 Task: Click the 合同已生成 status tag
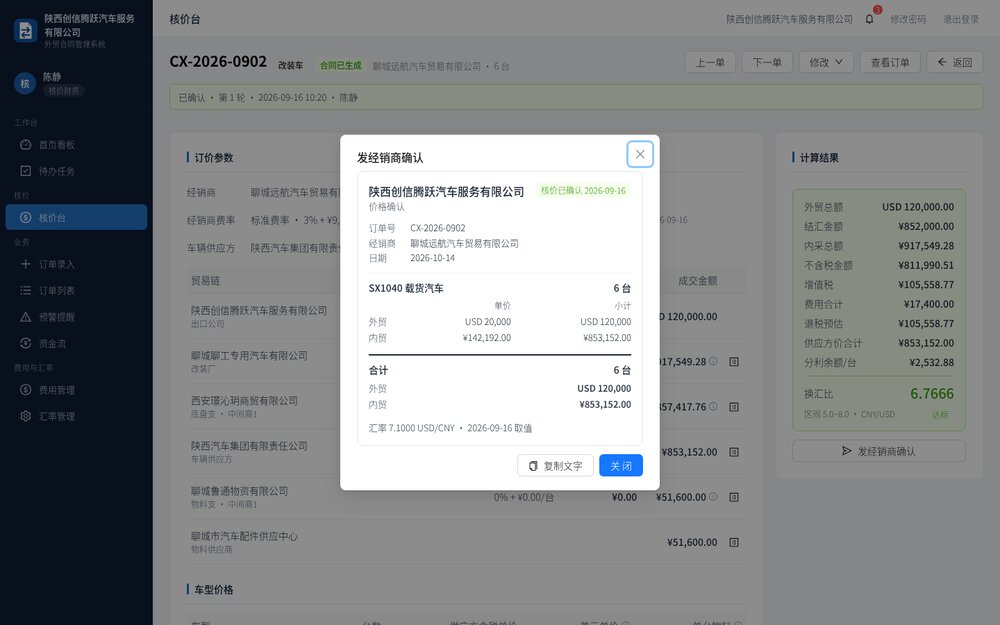tap(341, 65)
